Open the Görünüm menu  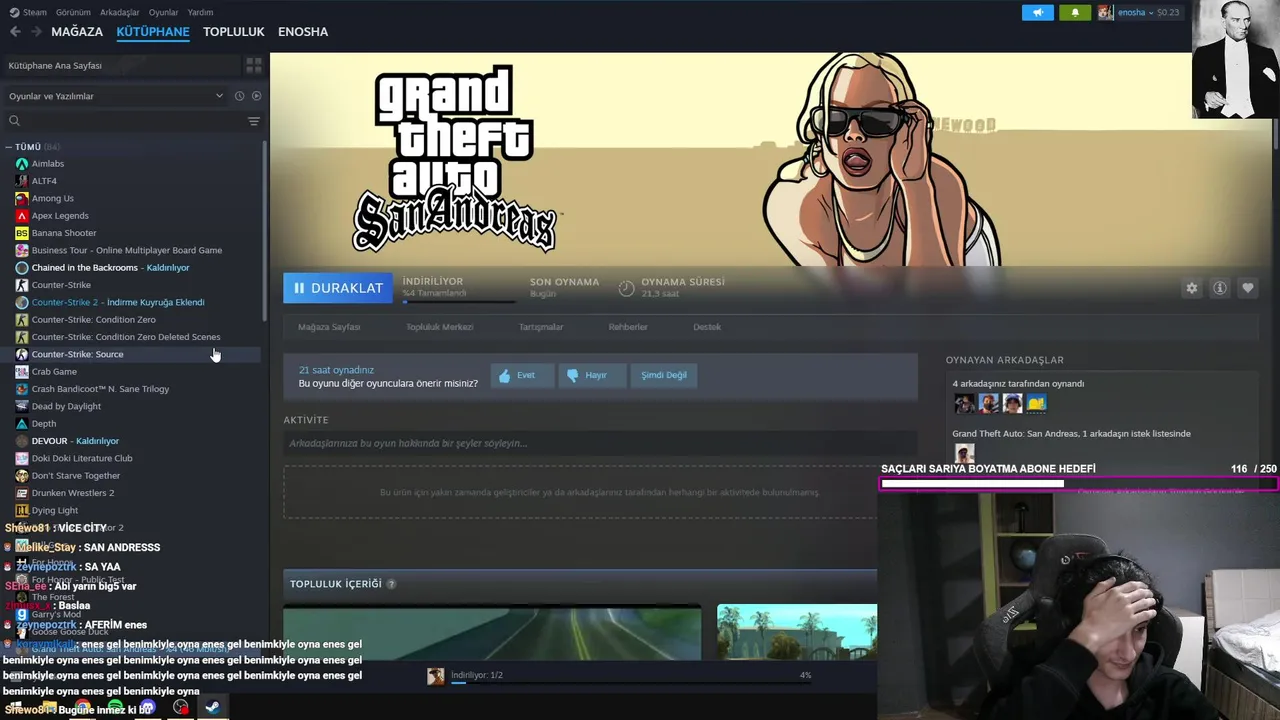(x=73, y=12)
